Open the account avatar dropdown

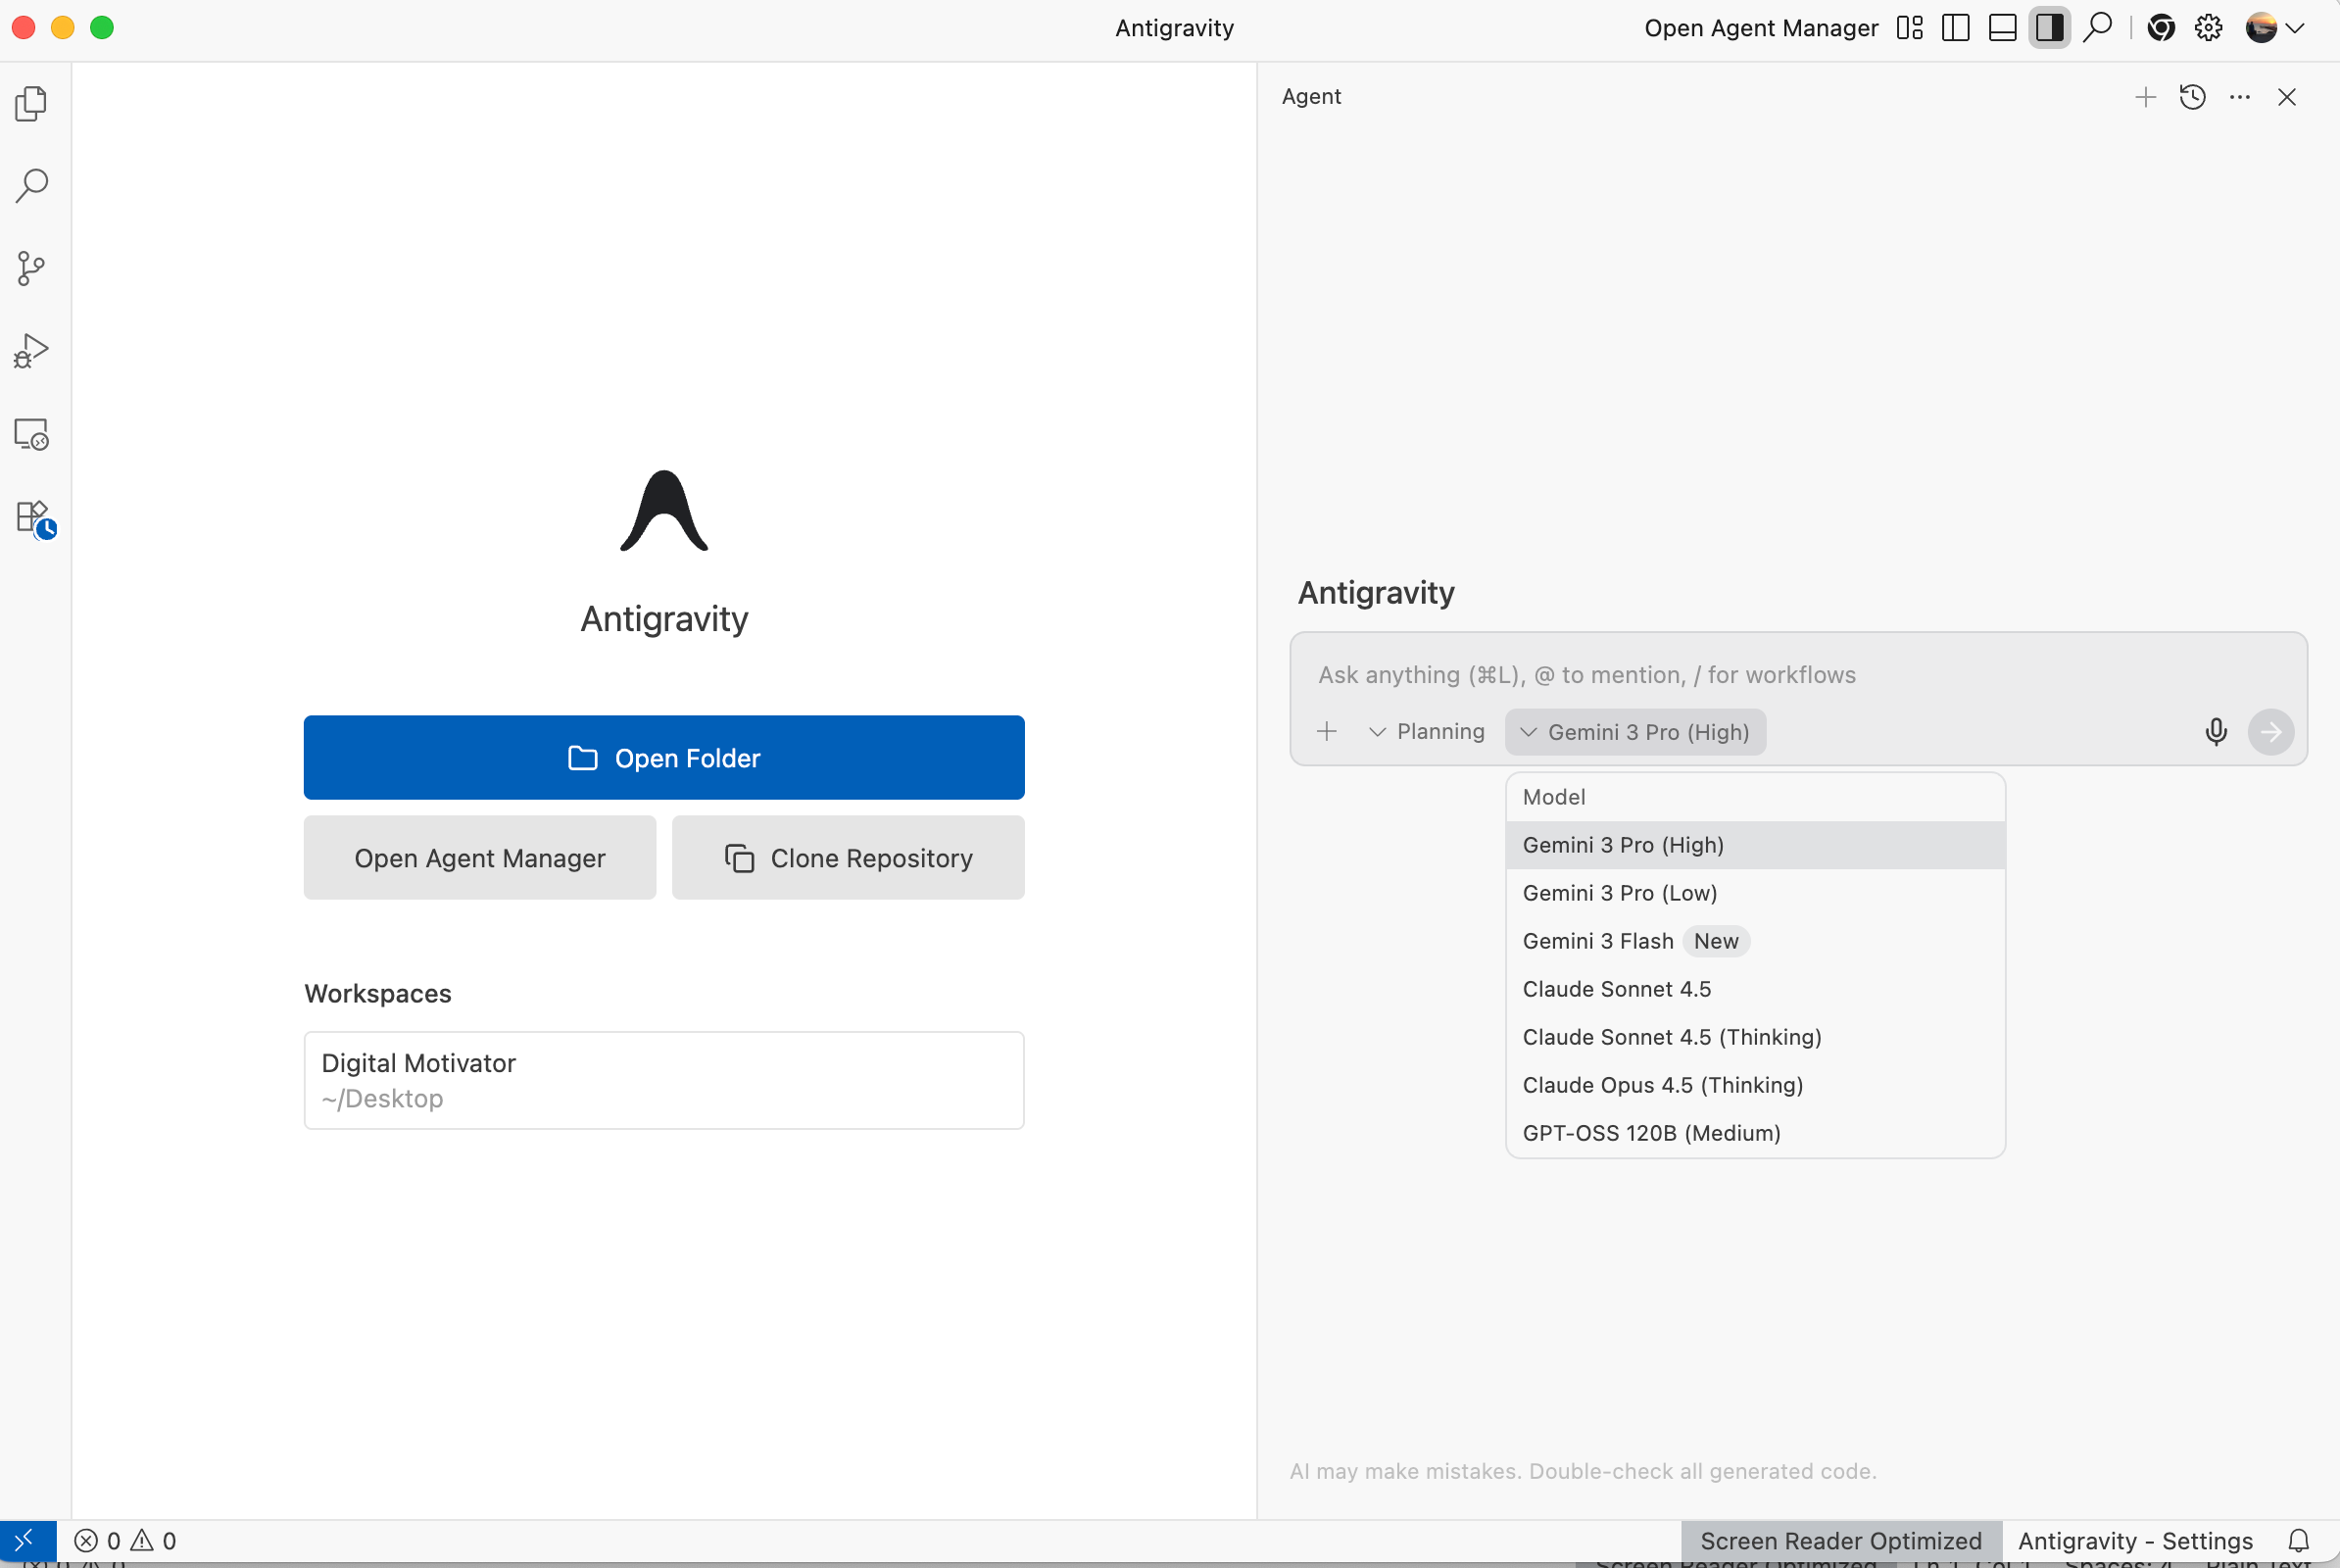pos(2274,28)
